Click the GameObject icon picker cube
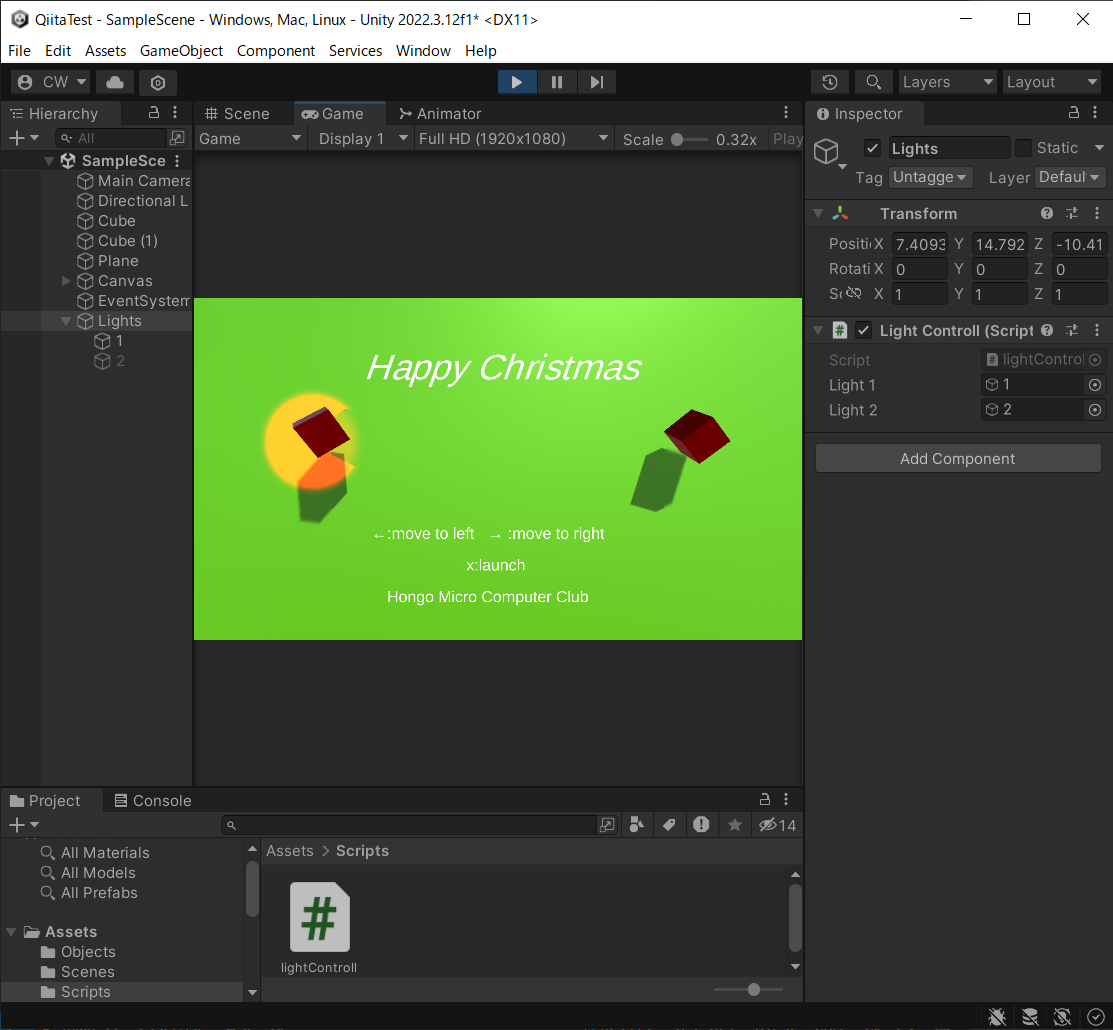The width and height of the screenshot is (1113, 1030). [828, 153]
